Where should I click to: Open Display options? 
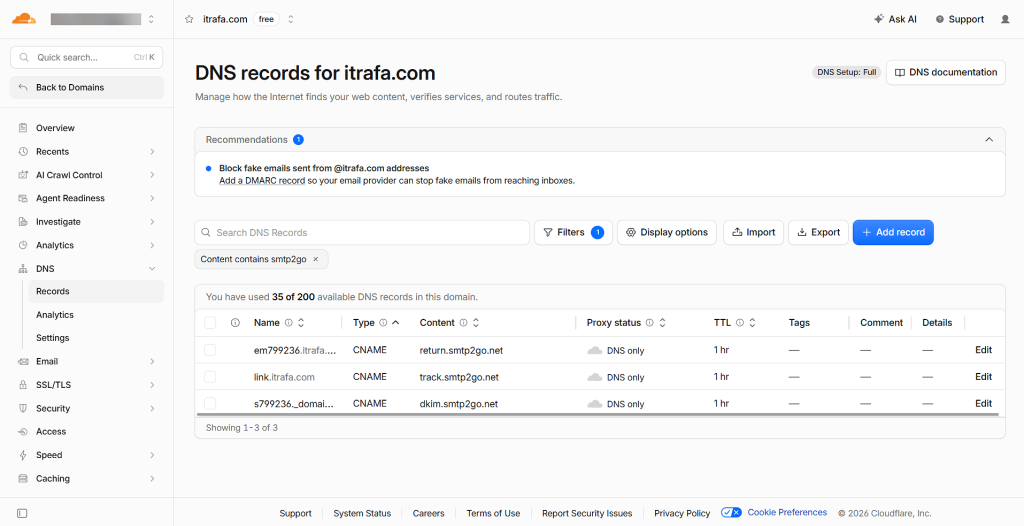(x=667, y=233)
